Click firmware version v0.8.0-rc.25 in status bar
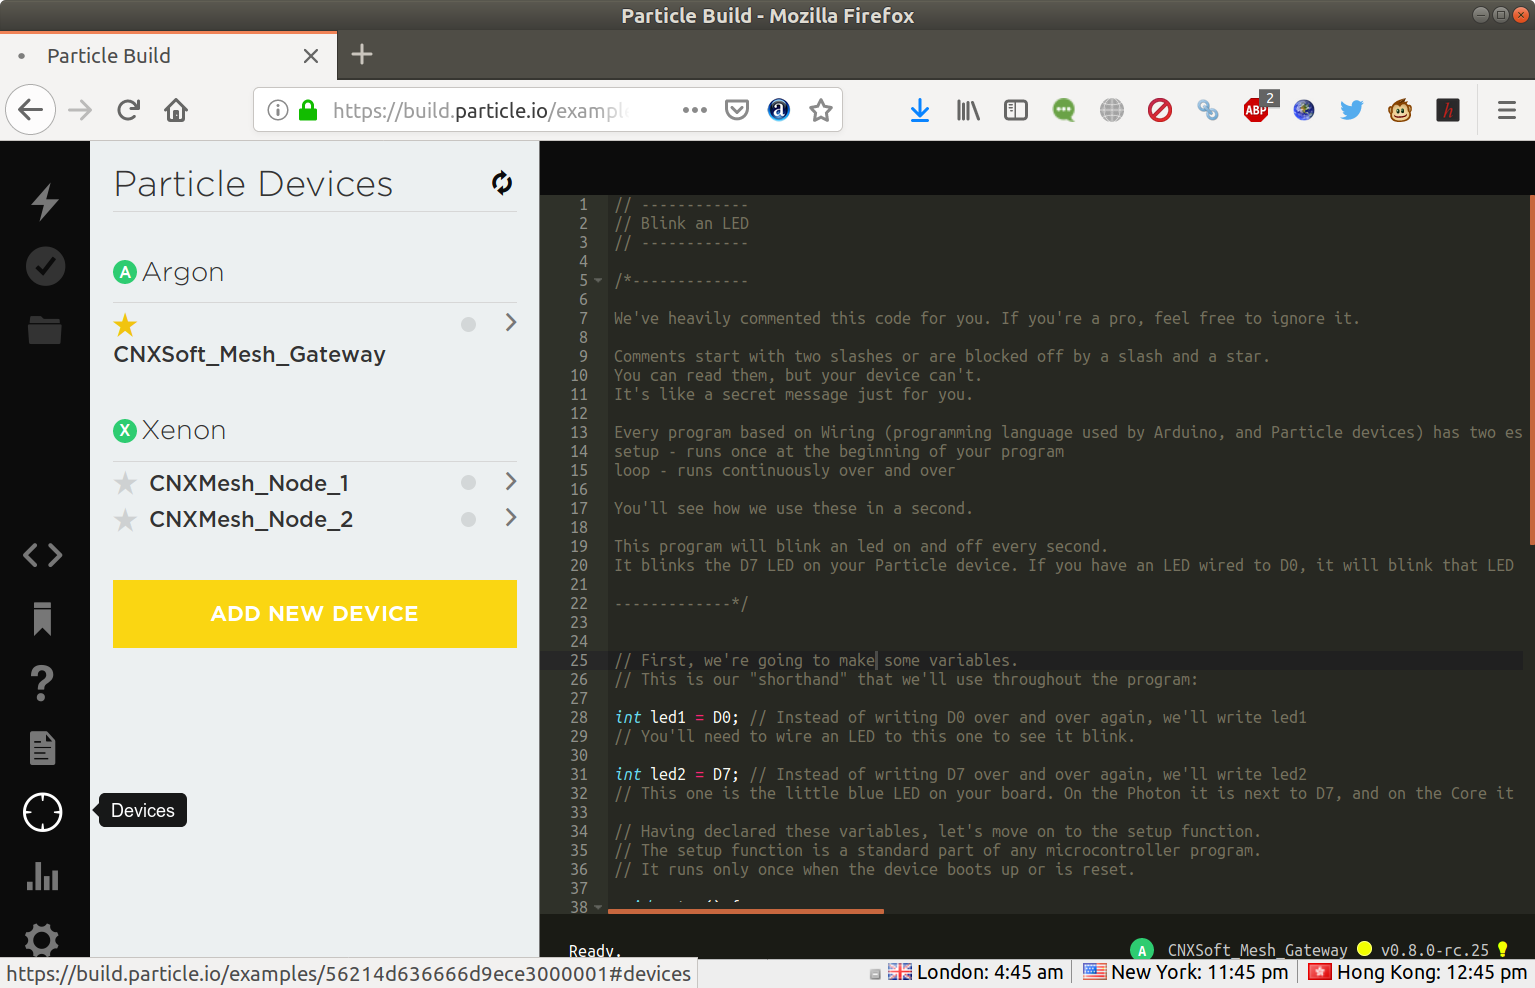 1435,950
